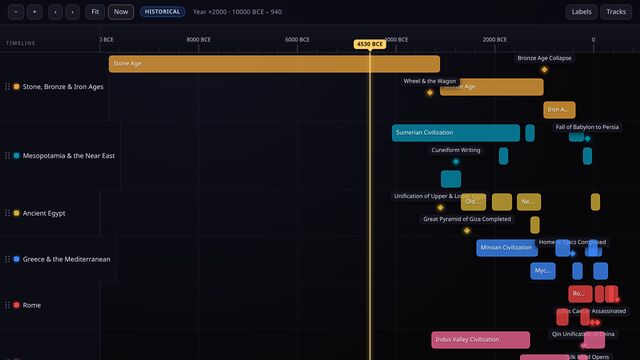The width and height of the screenshot is (640, 360).
Task: Jump to Now
Action: coord(121,12)
